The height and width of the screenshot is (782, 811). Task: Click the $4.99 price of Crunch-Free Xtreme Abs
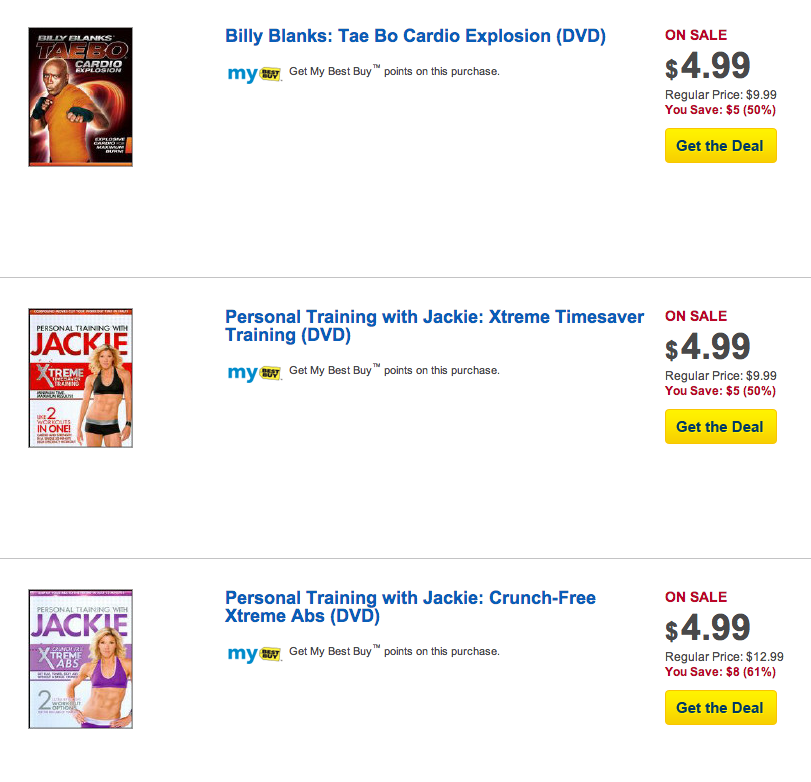click(x=708, y=628)
